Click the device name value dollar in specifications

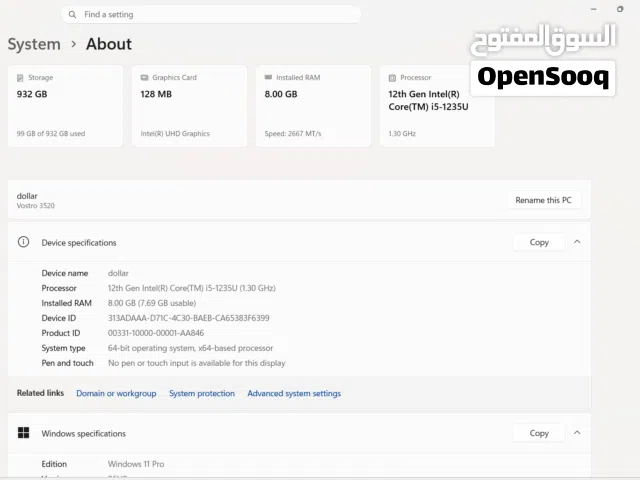(118, 273)
